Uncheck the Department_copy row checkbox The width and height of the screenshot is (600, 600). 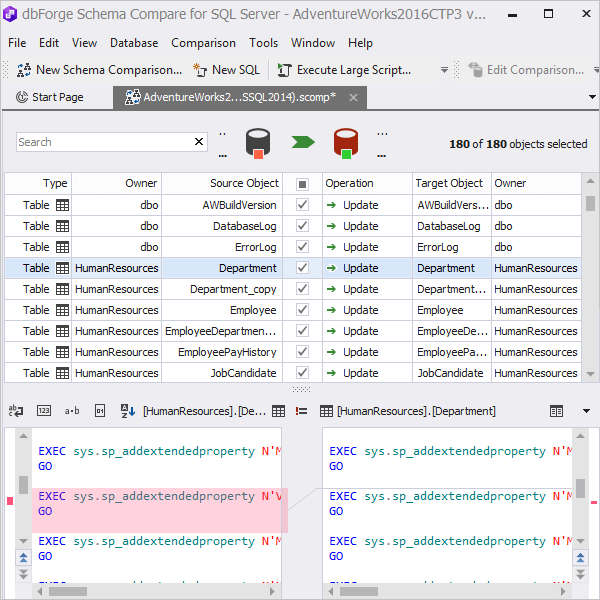click(x=302, y=289)
